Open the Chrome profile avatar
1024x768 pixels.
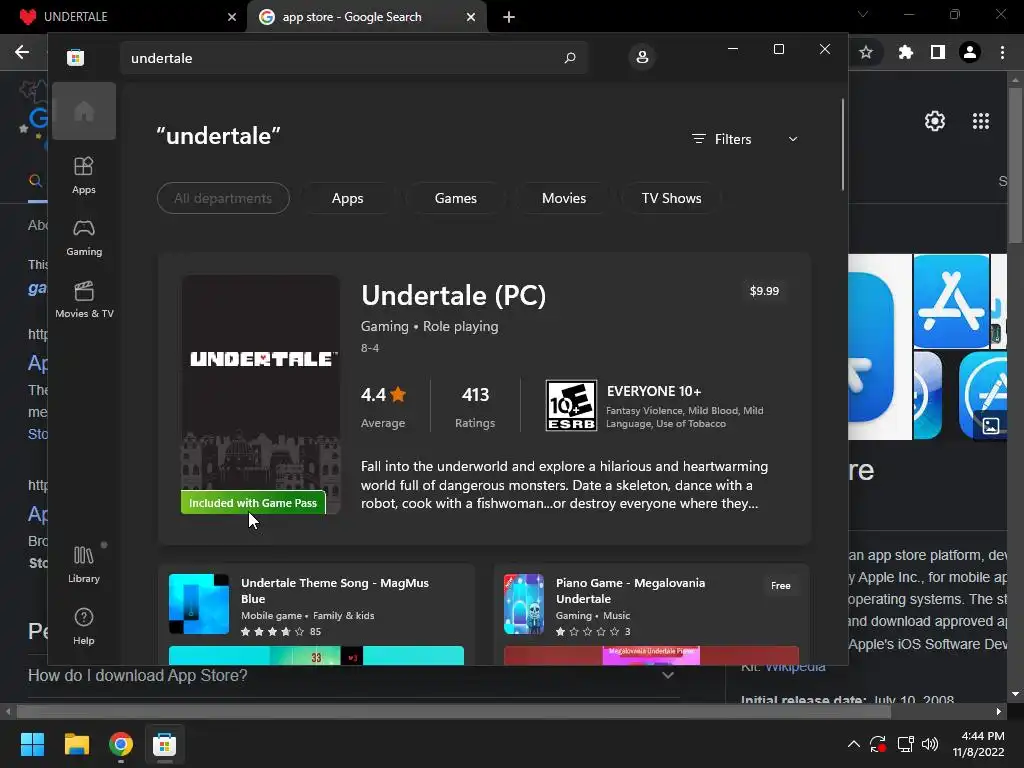(970, 52)
